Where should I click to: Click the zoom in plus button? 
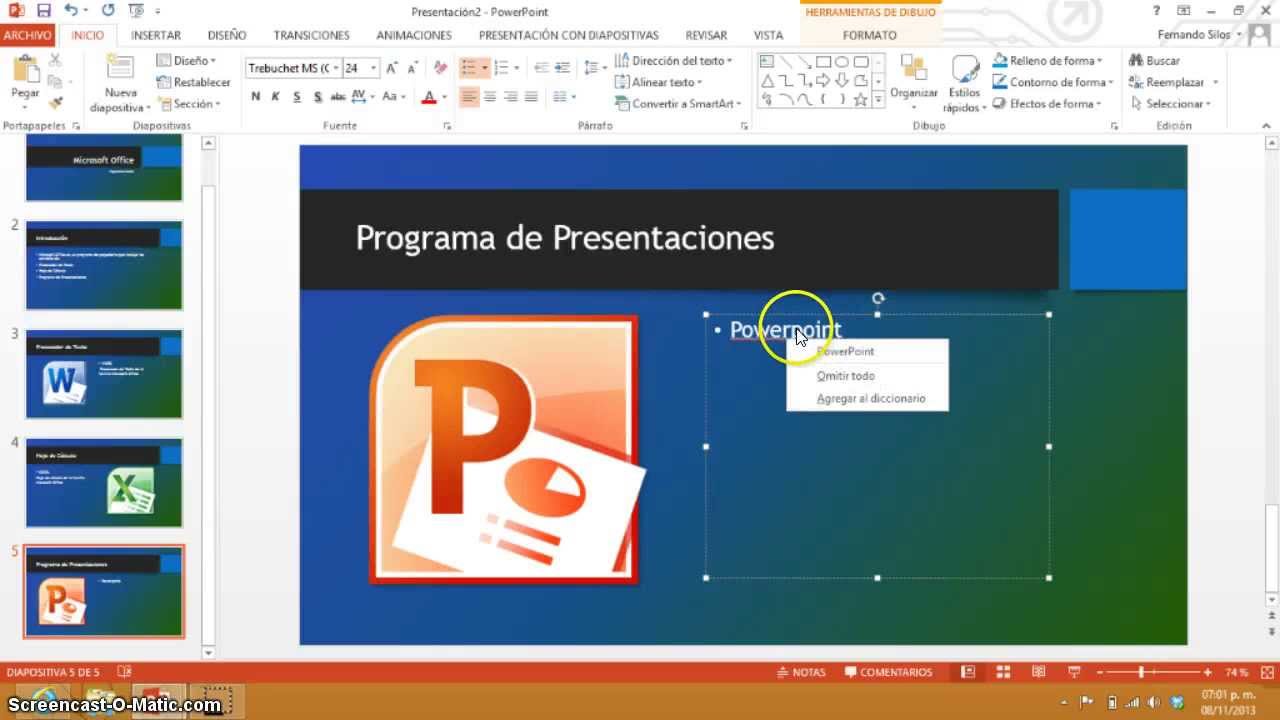click(x=1207, y=672)
